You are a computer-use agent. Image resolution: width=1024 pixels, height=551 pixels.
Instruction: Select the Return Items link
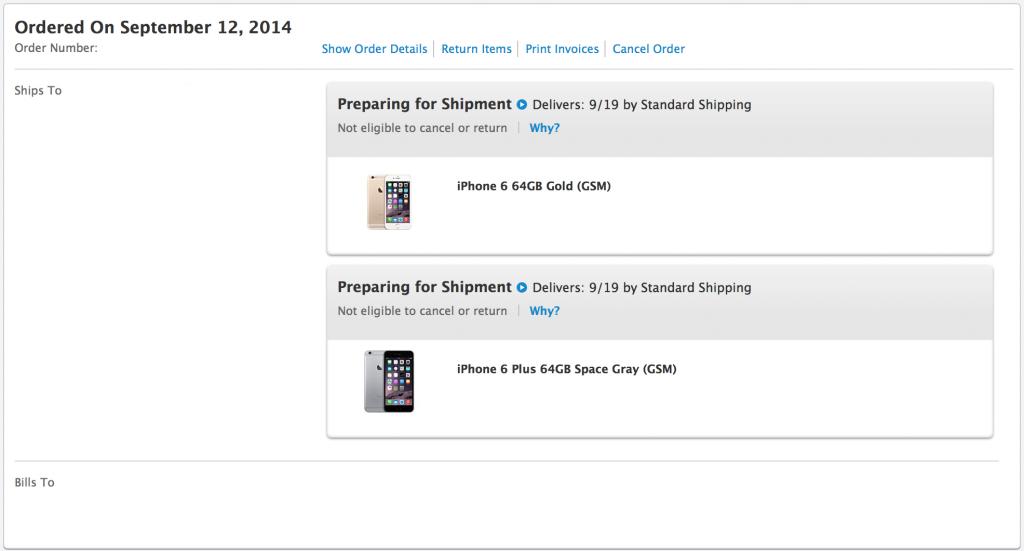tap(476, 49)
